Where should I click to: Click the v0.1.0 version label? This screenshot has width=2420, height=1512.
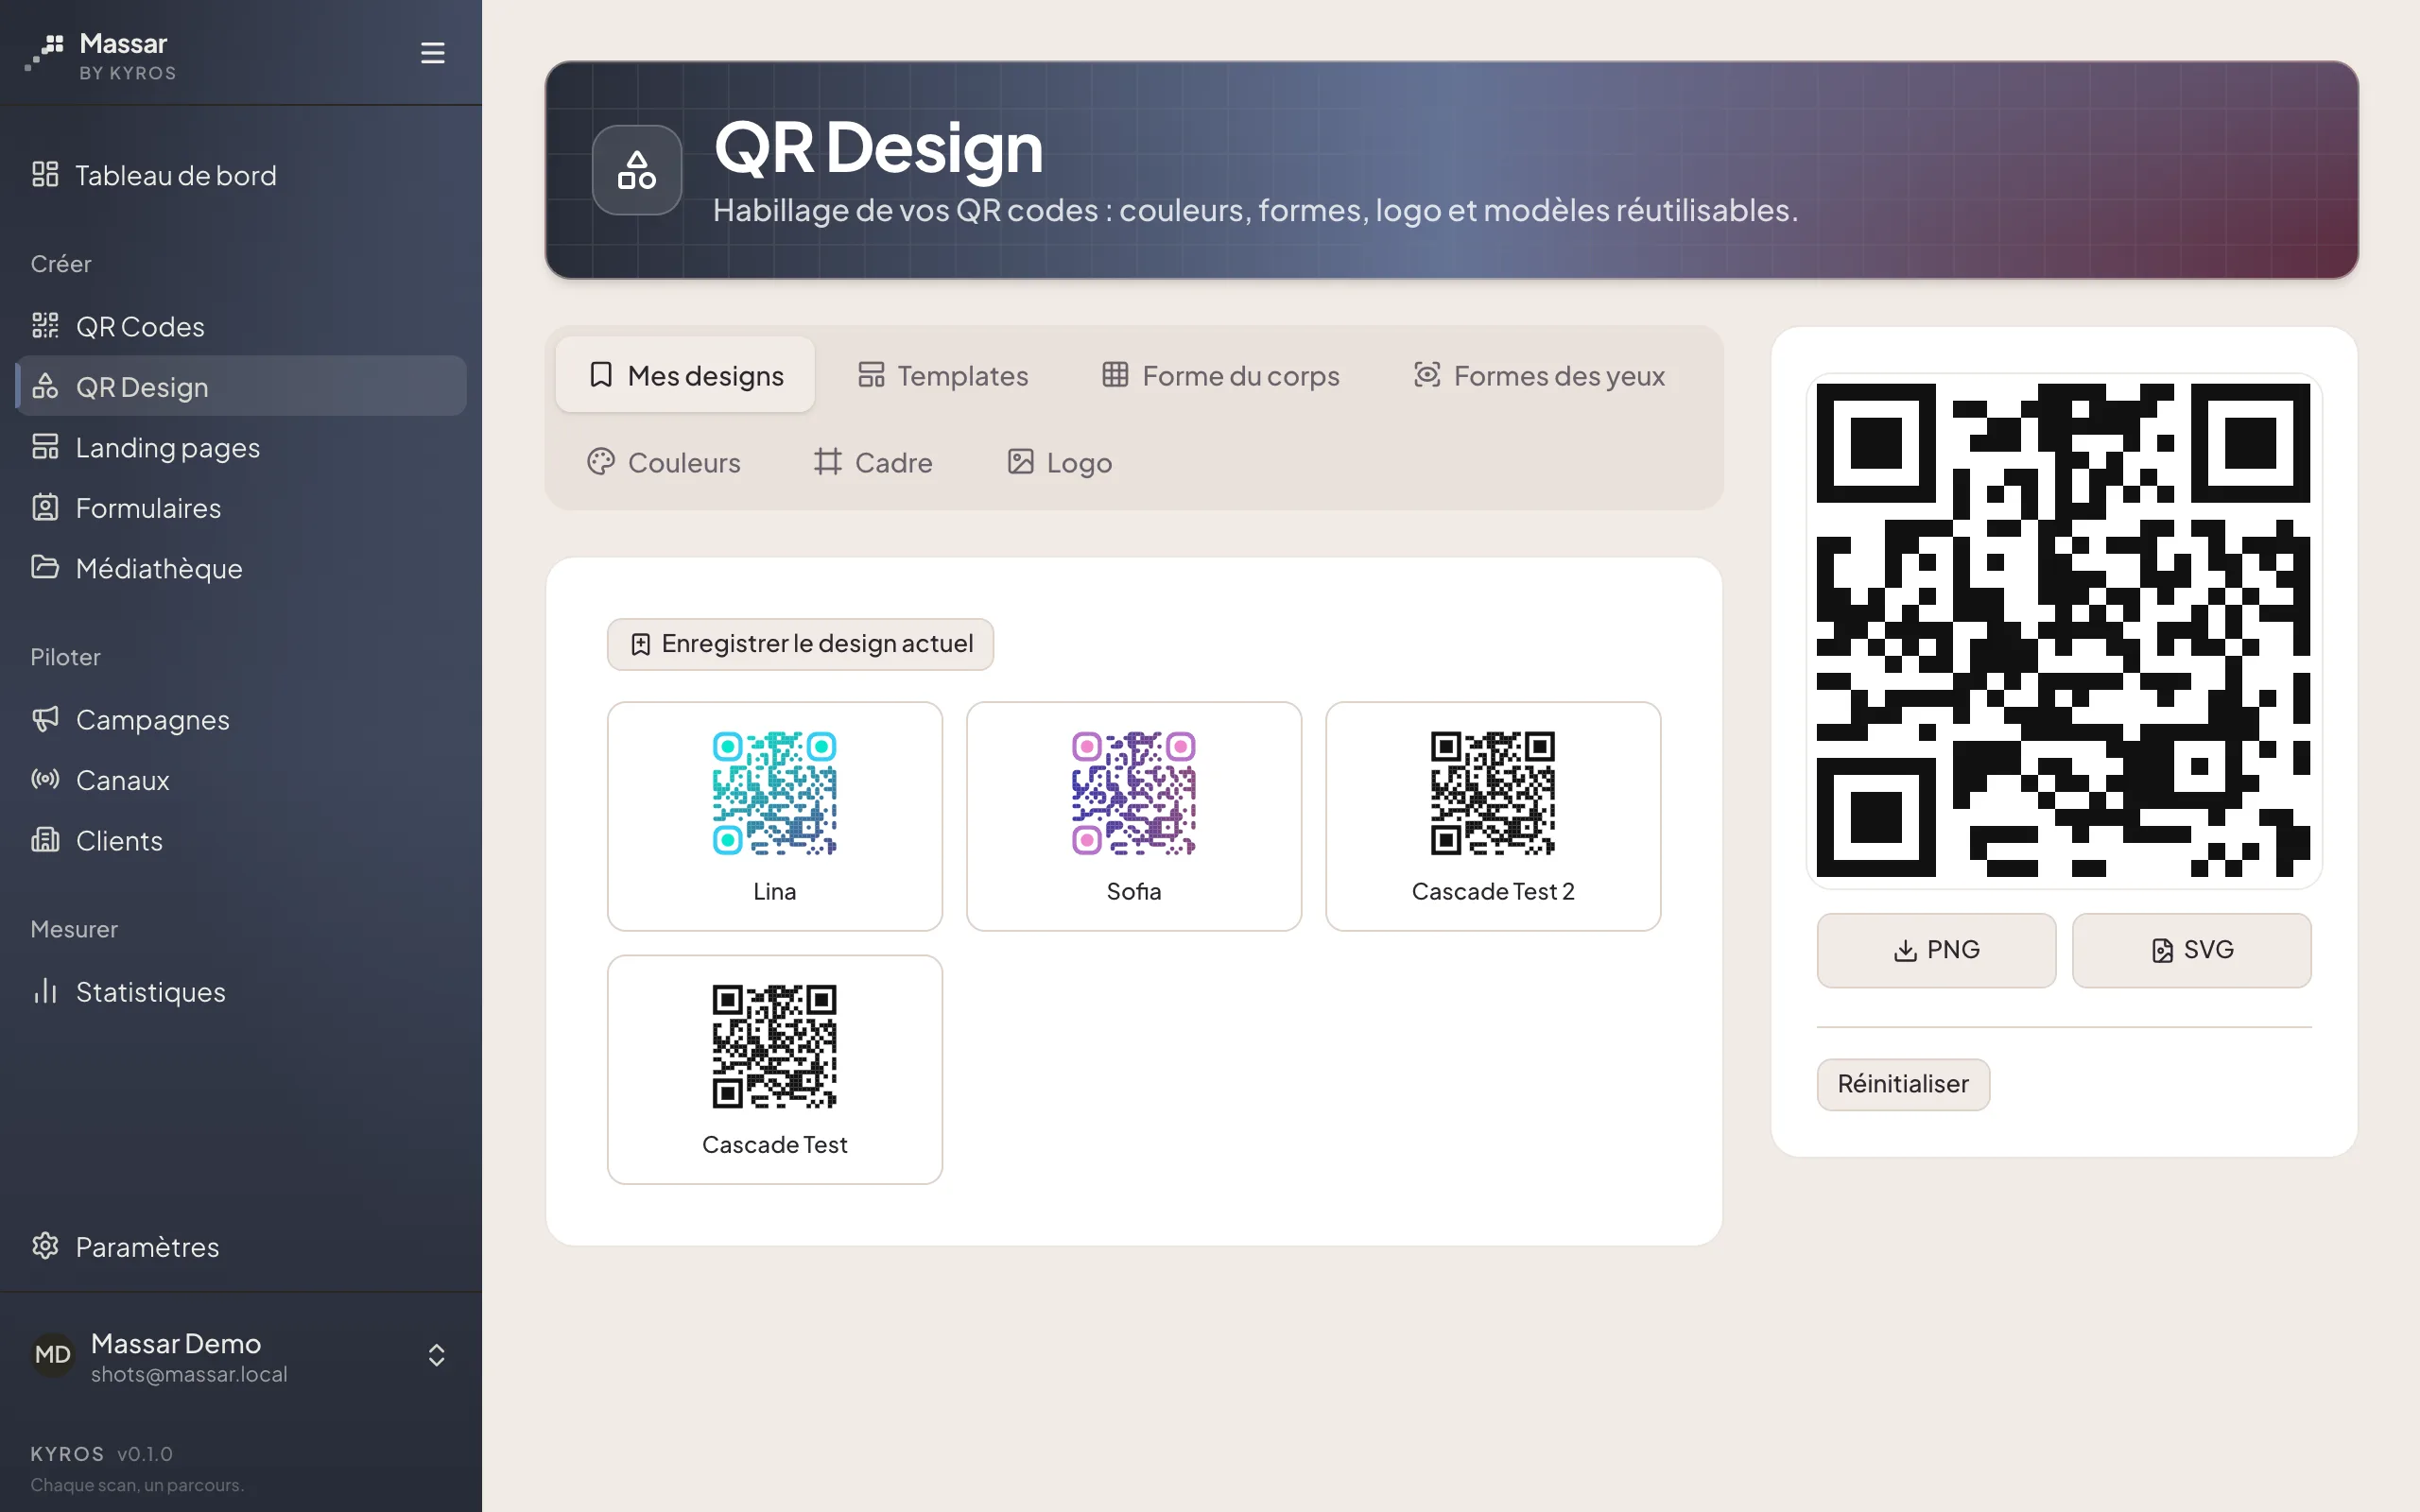[145, 1454]
